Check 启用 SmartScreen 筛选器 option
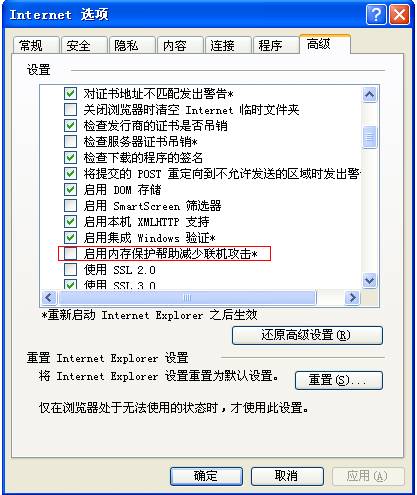 (70, 206)
